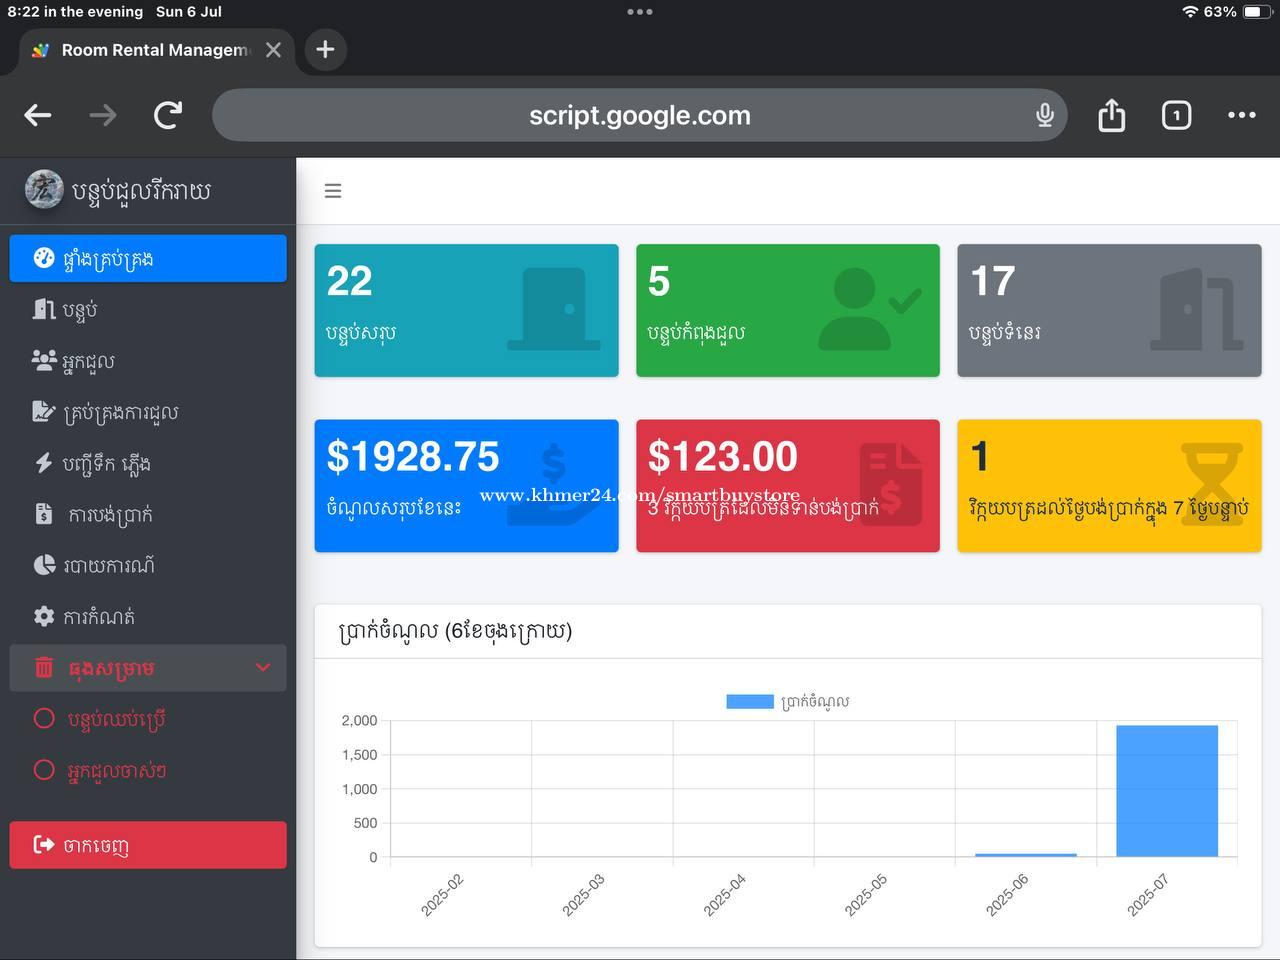Open the lightning bolt utilities sidebar item

[x=105, y=463]
